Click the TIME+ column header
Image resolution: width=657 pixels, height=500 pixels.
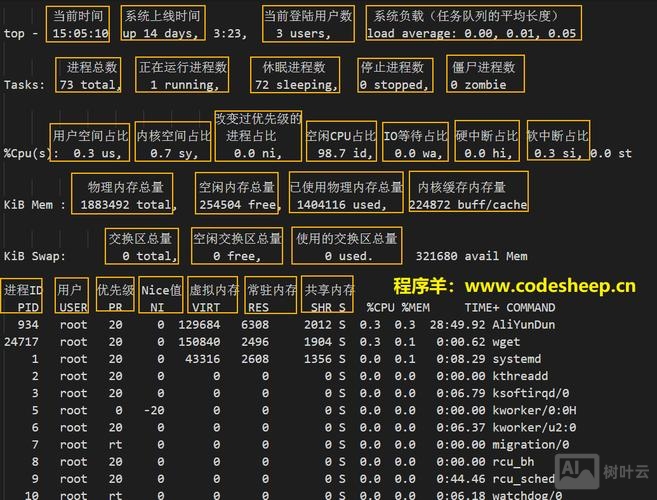[x=483, y=307]
